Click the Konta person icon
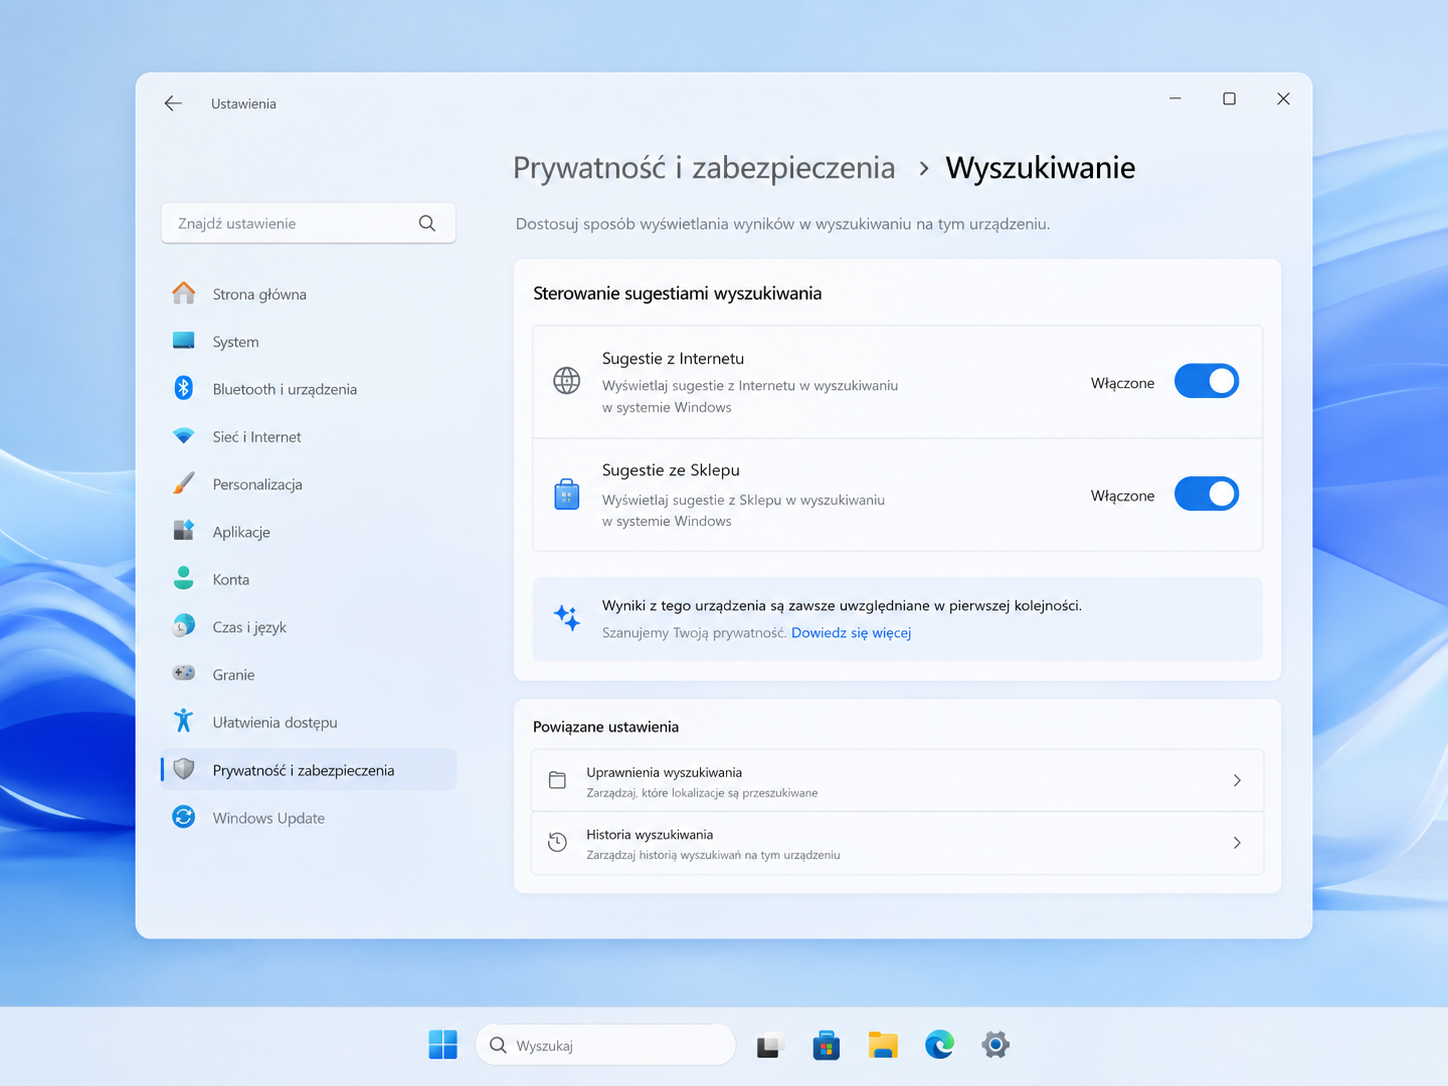Image resolution: width=1448 pixels, height=1086 pixels. click(184, 578)
